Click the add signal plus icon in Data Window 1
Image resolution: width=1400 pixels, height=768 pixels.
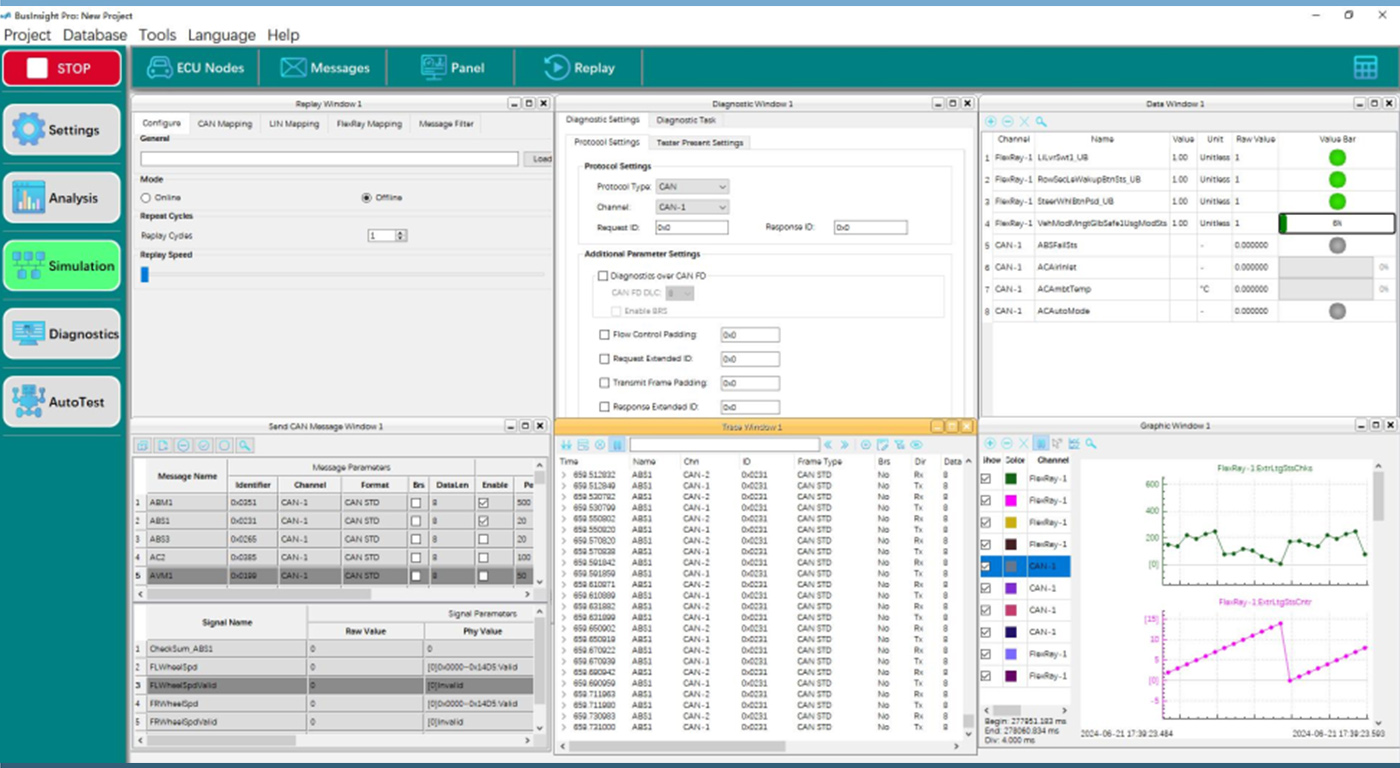(990, 121)
